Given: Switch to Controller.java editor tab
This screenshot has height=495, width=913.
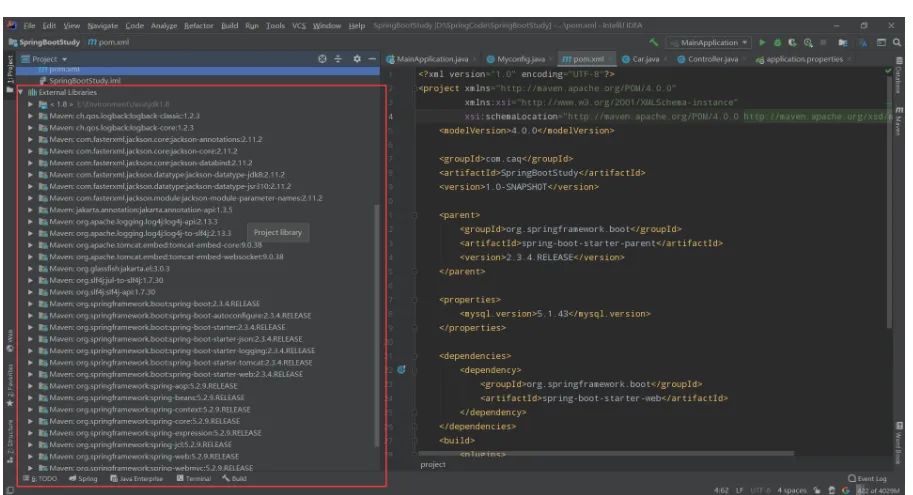Looking at the screenshot, I should coord(713,59).
